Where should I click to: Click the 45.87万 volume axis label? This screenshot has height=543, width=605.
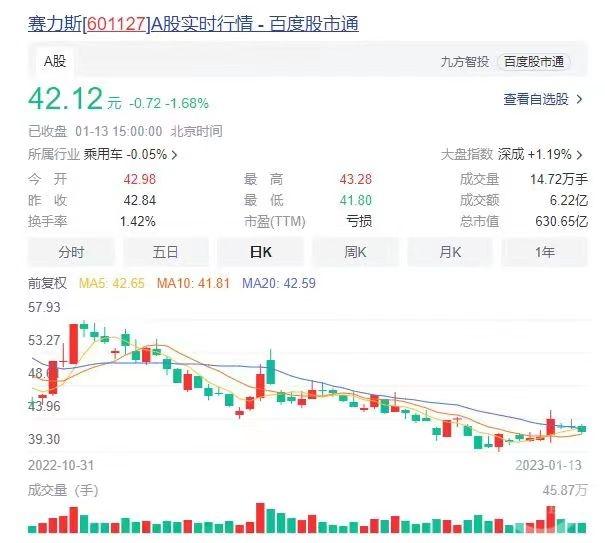(x=565, y=491)
